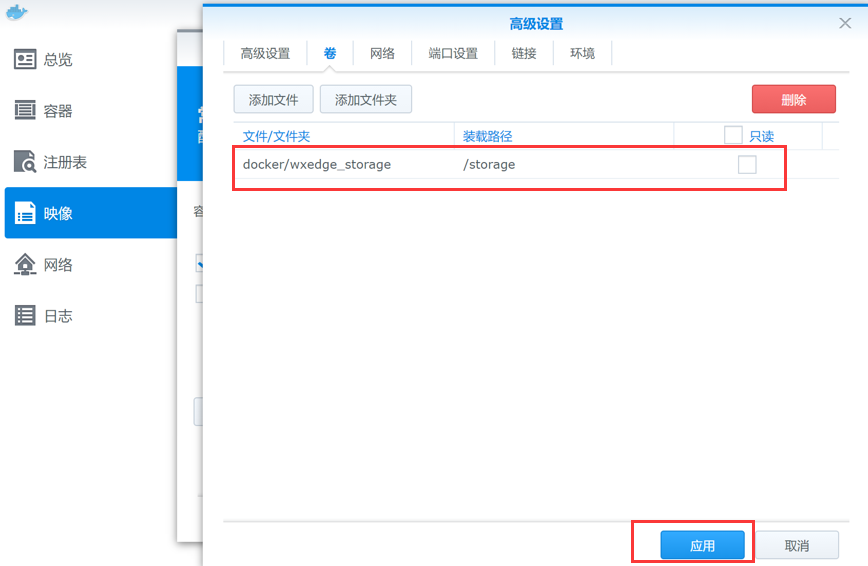Screen dimensions: 868x566
Task: Click 应用 to apply settings
Action: coord(702,545)
